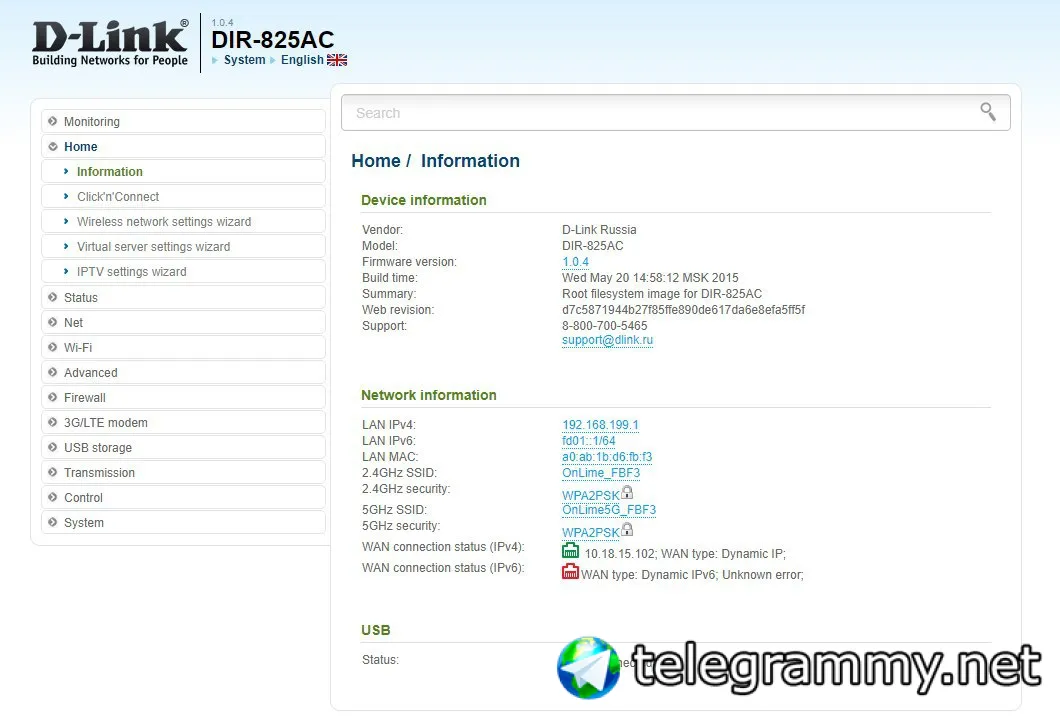Screen dimensions: 1060x728
Task: Open the 3G/LTE modem menu
Action: tap(183, 422)
